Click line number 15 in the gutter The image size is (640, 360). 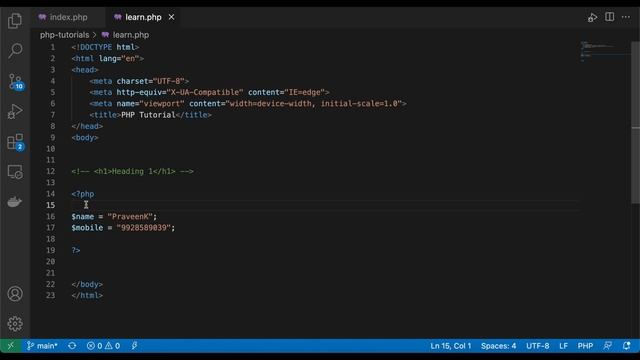50,205
